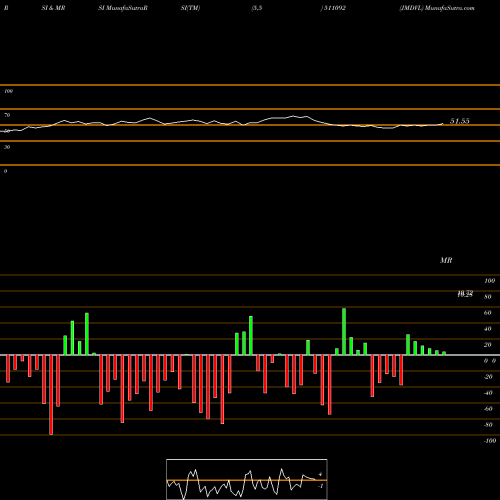This screenshot has width=500, height=500.
Task: Click the MR axis label -100
Action: pos(490,441)
